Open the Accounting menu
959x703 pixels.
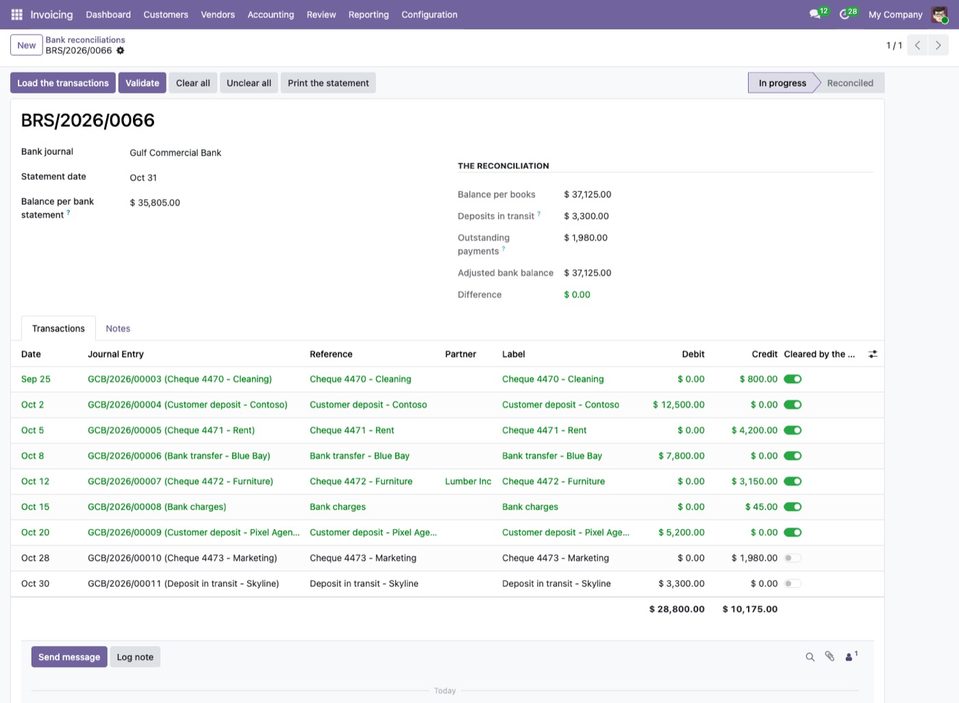[270, 15]
